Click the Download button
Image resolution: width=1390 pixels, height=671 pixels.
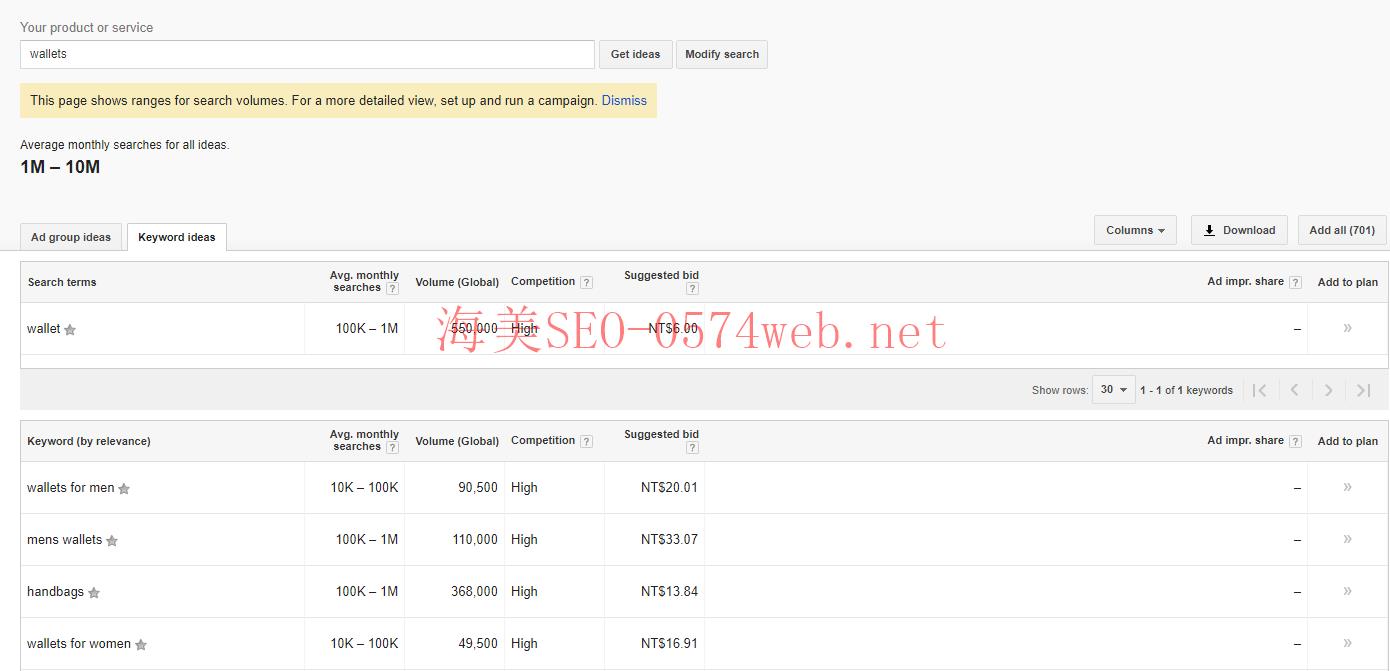coord(1239,230)
